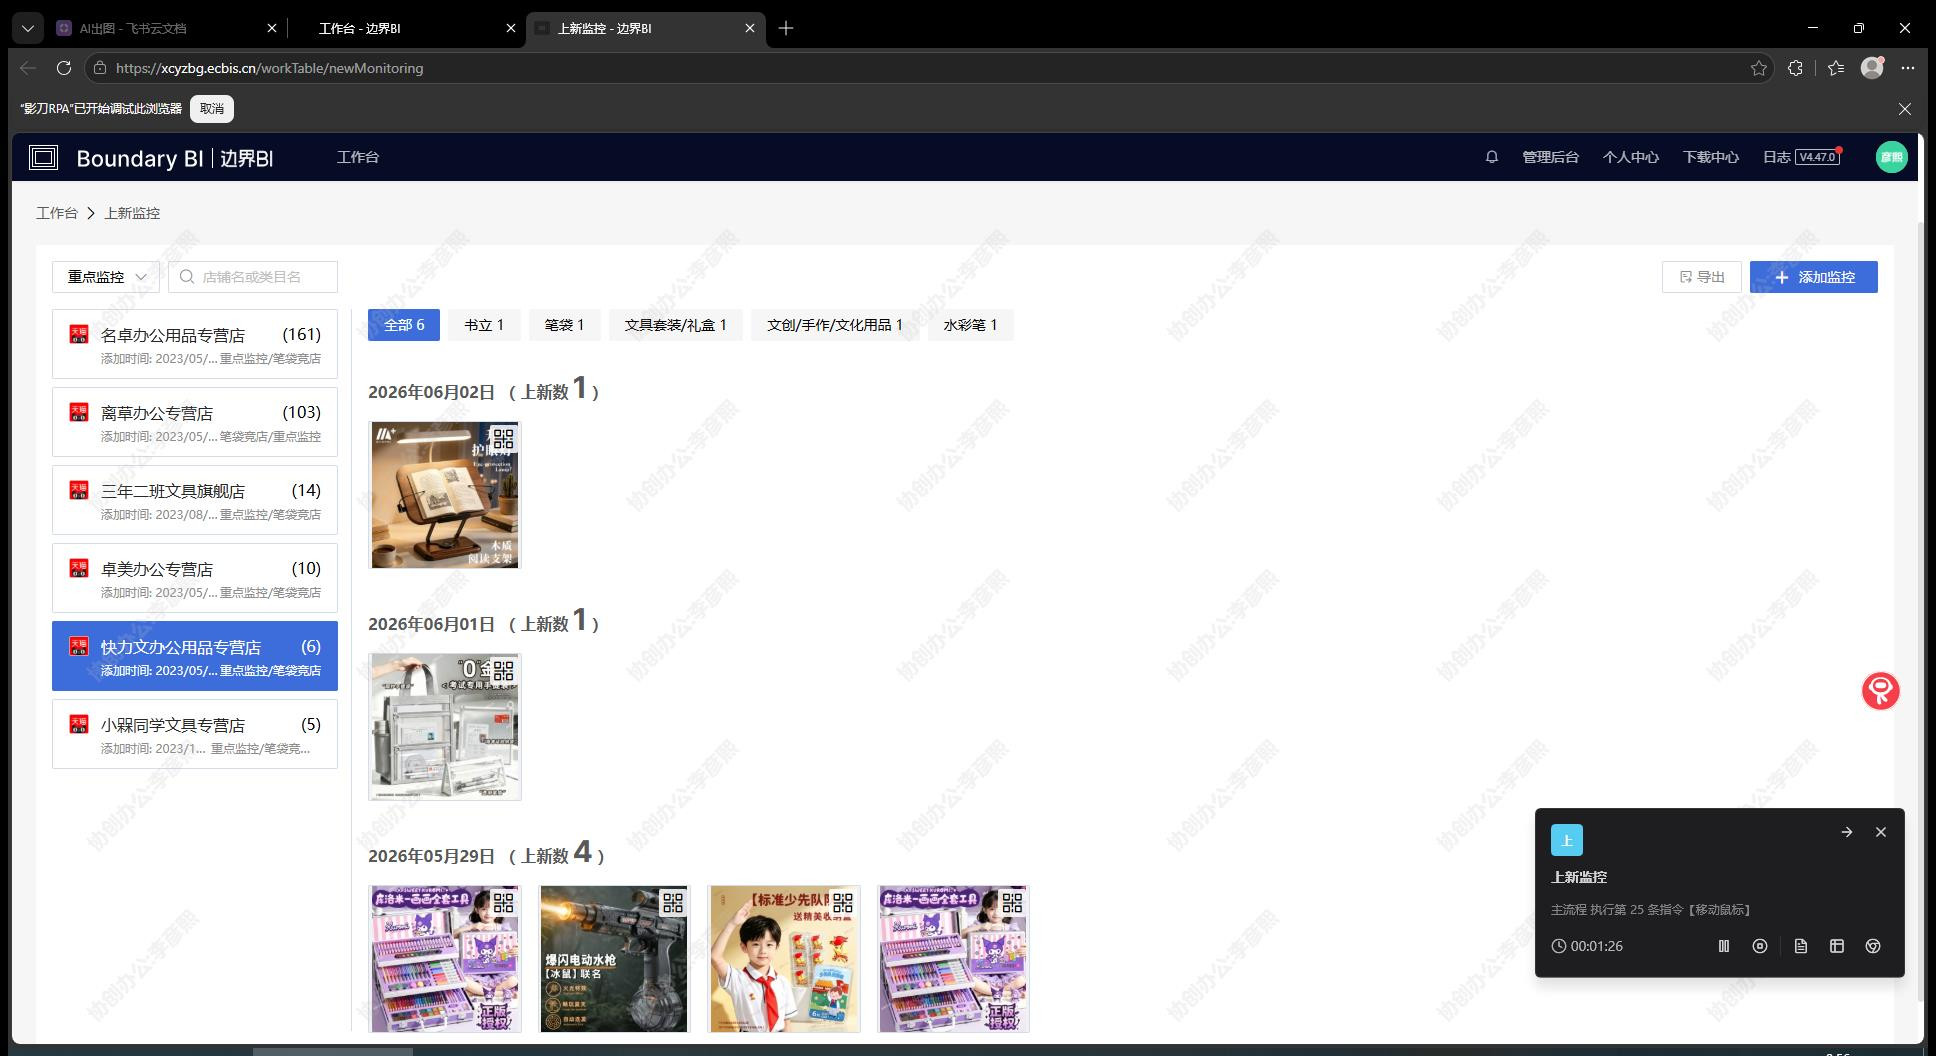This screenshot has width=1936, height=1056.
Task: Click the browser favorites star icon
Action: click(1759, 68)
